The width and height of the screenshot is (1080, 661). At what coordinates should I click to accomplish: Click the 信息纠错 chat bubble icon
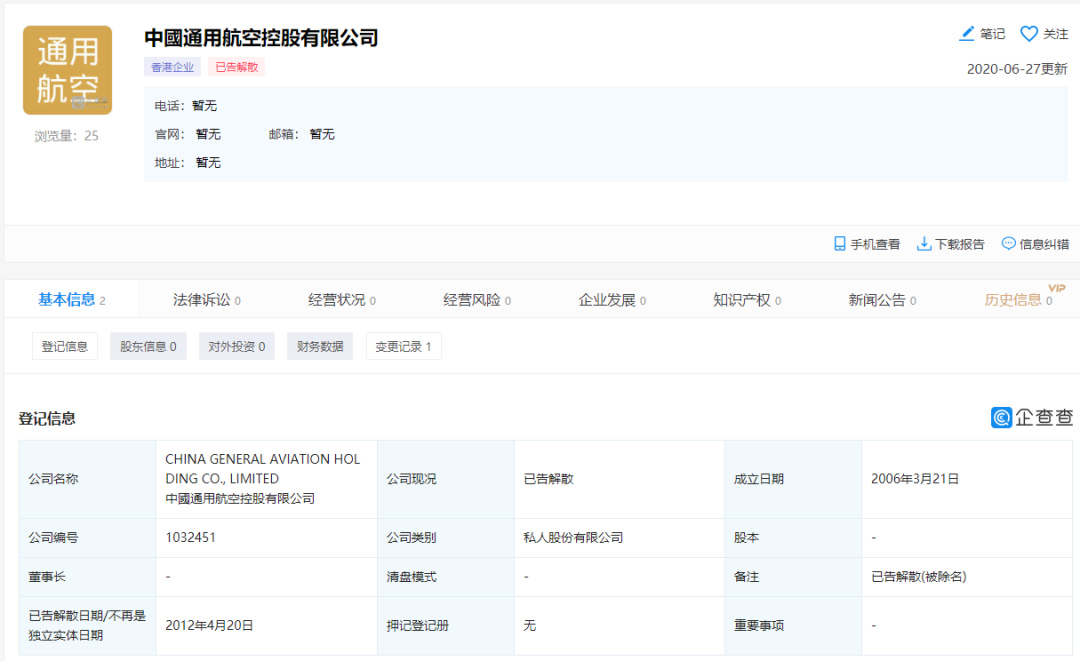tap(1008, 243)
